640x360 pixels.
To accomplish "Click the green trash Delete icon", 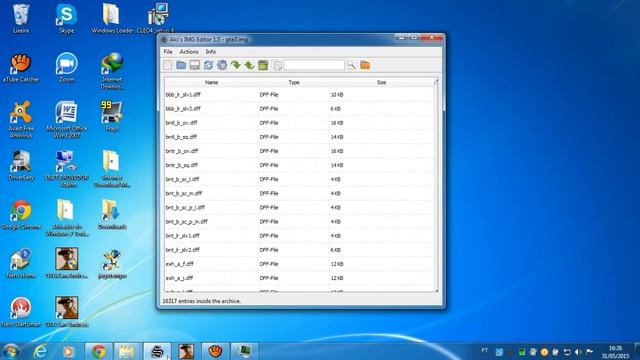I will [263, 65].
